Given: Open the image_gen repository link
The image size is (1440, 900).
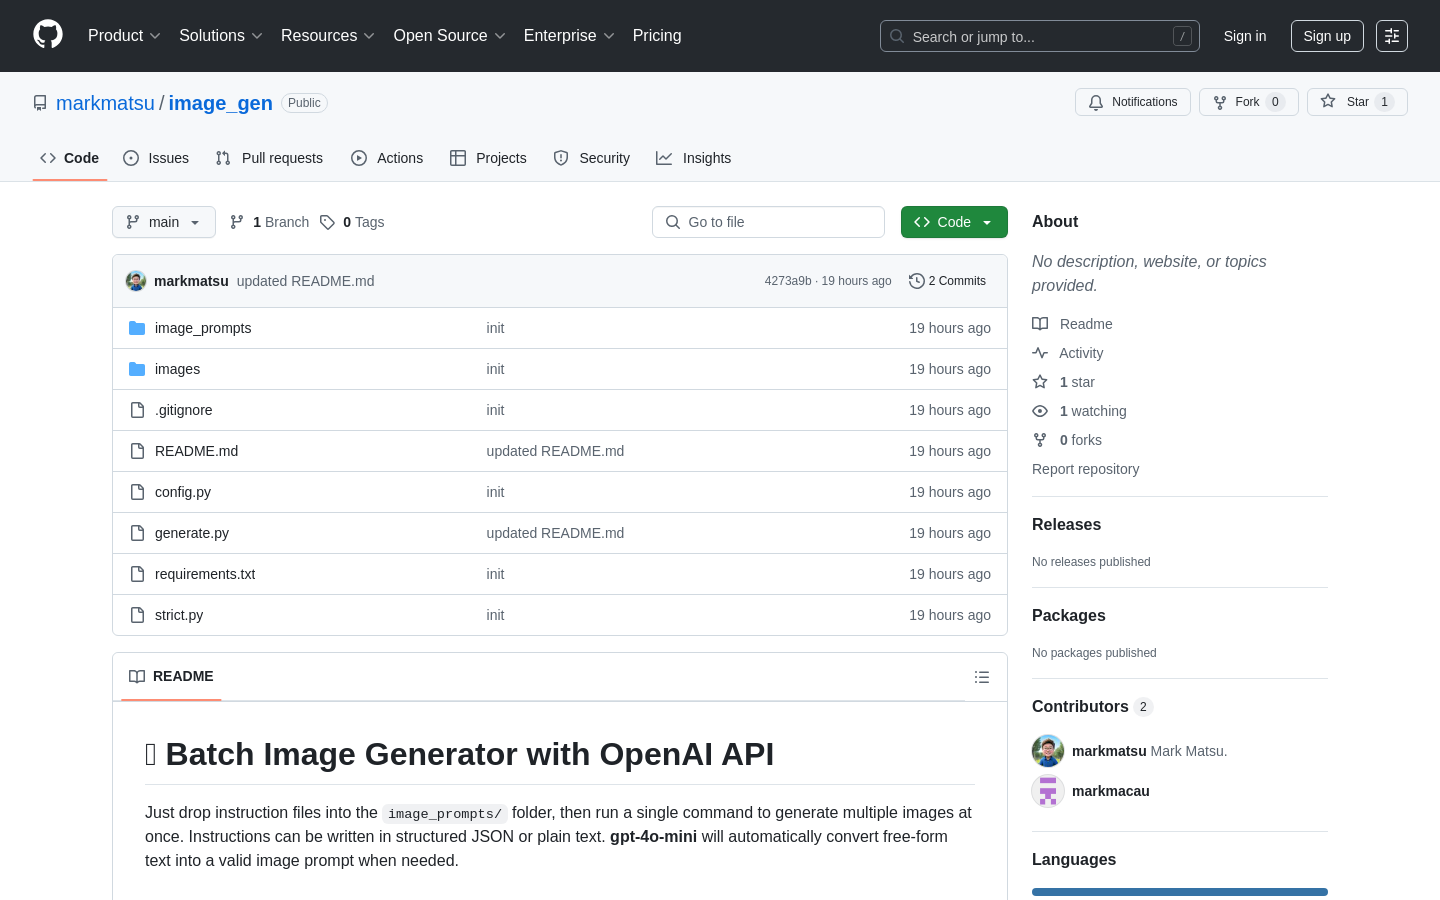Looking at the screenshot, I should coord(220,103).
